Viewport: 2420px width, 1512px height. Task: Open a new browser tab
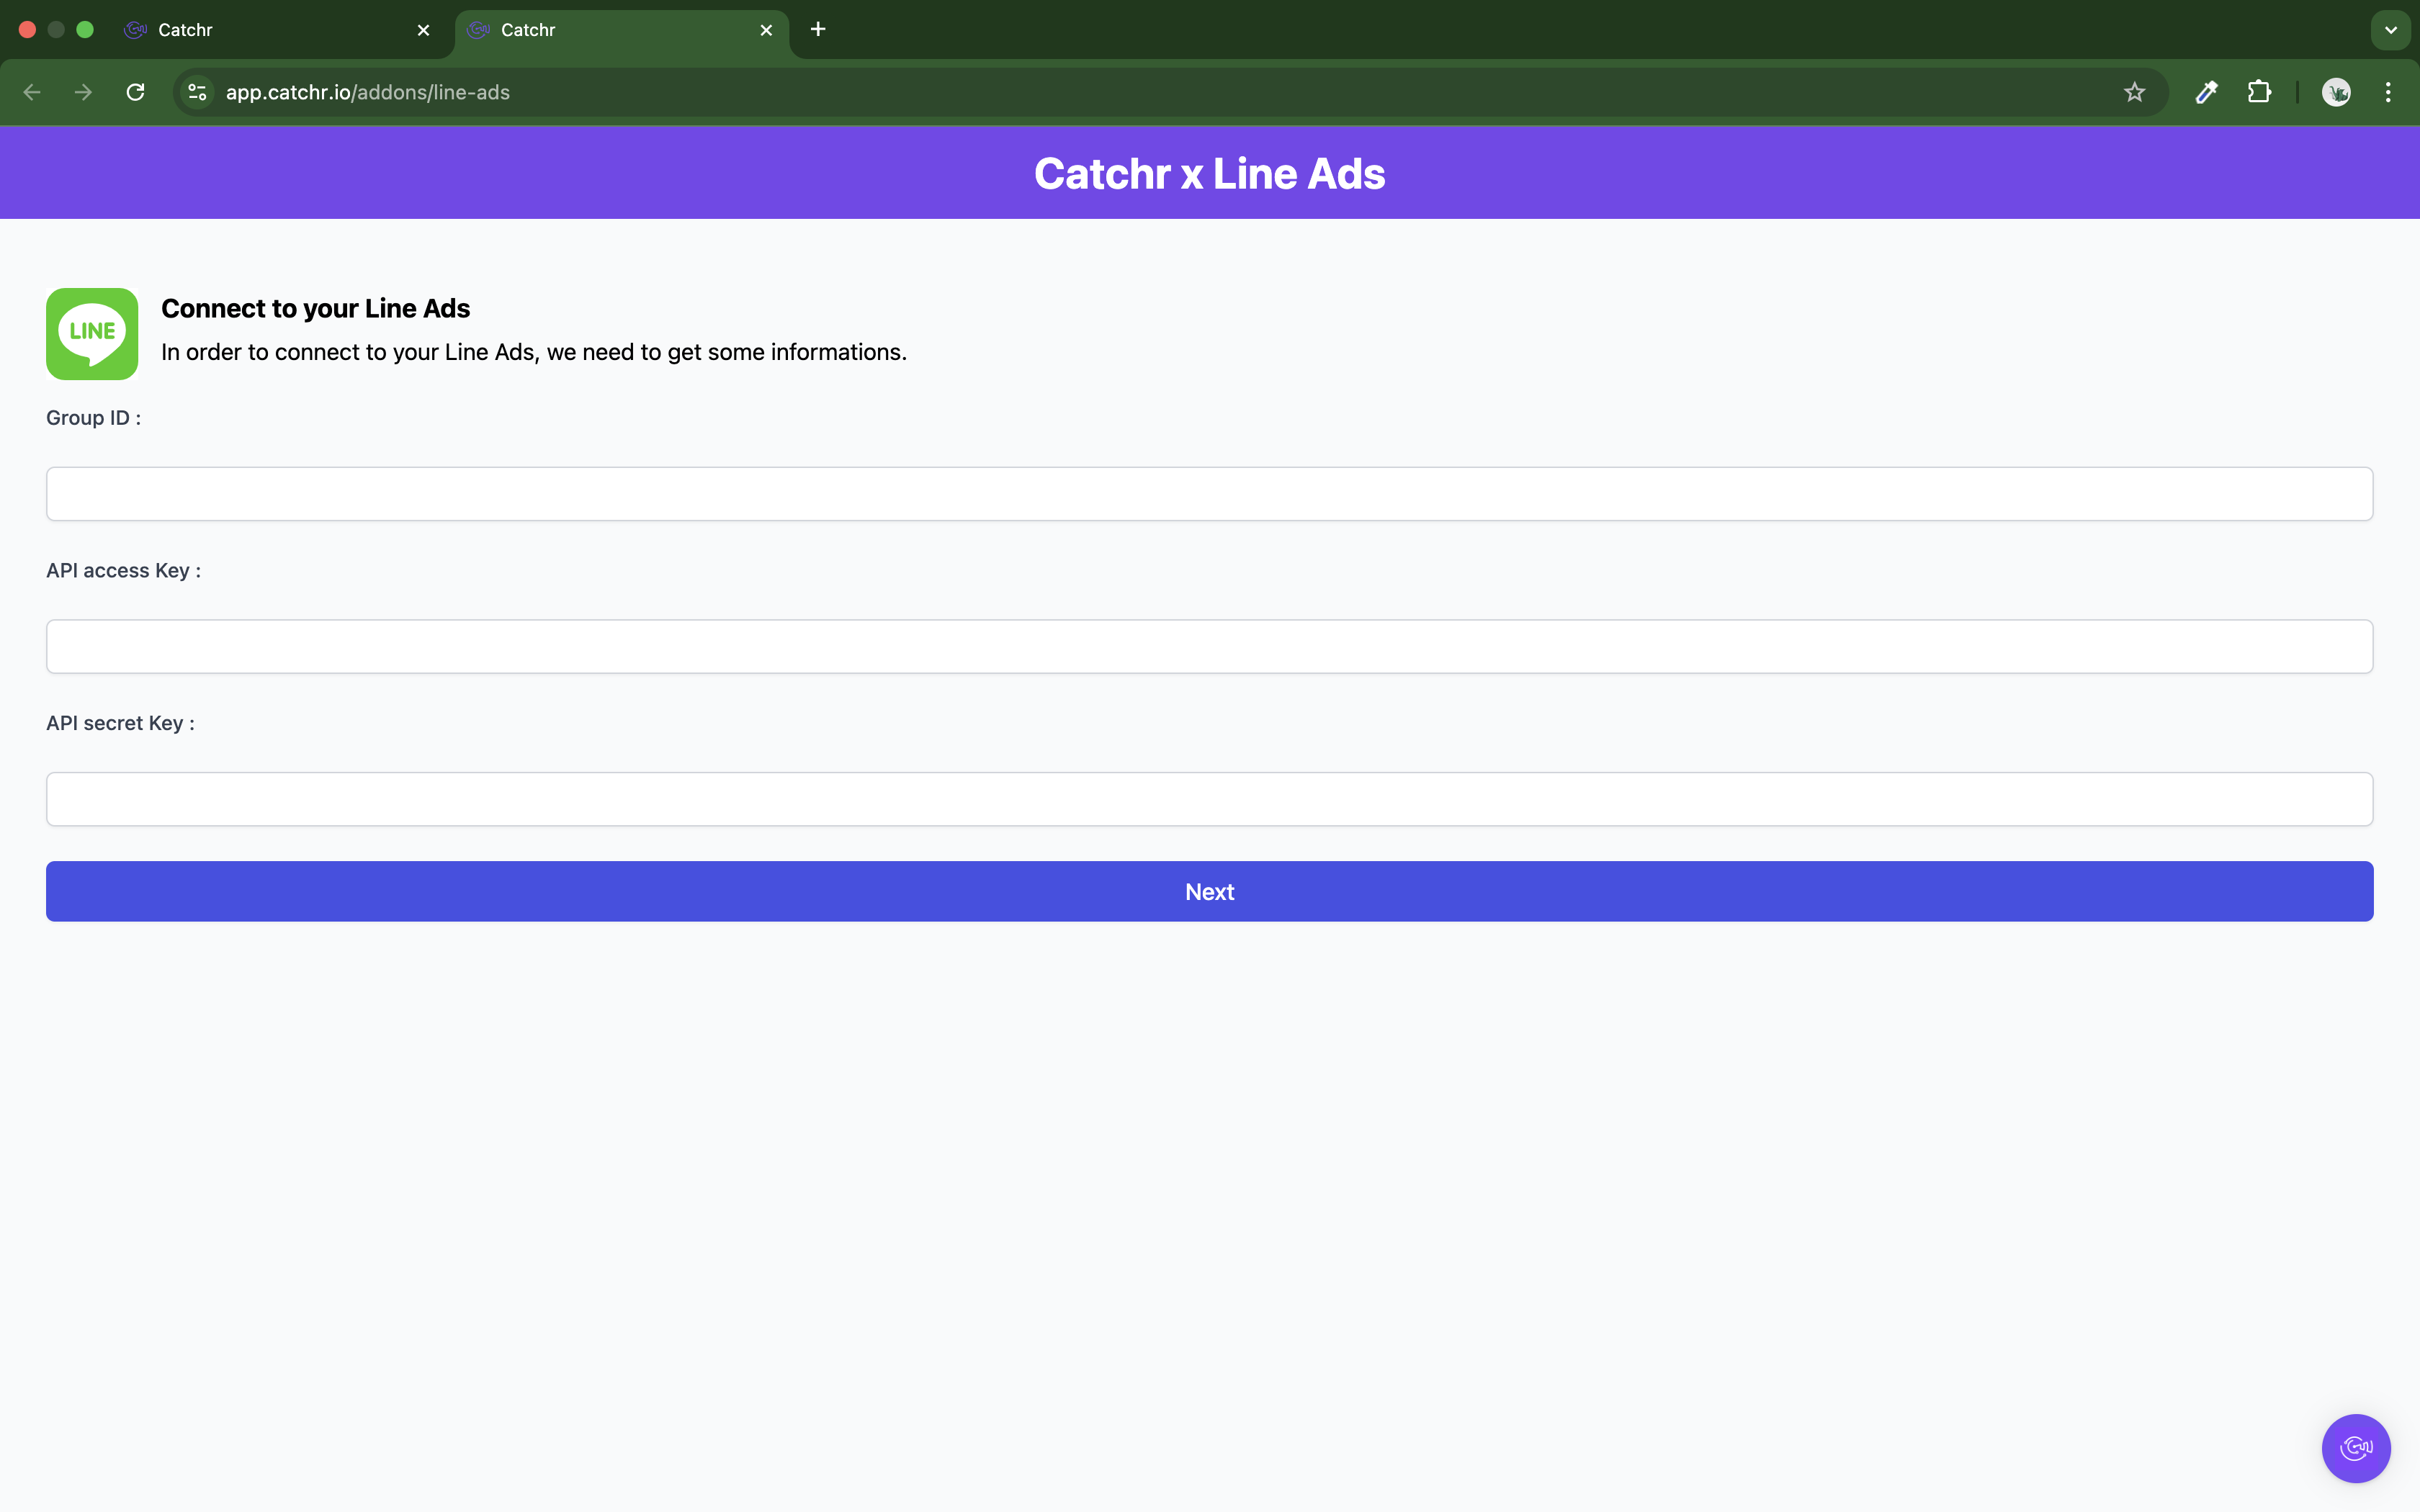click(x=818, y=29)
